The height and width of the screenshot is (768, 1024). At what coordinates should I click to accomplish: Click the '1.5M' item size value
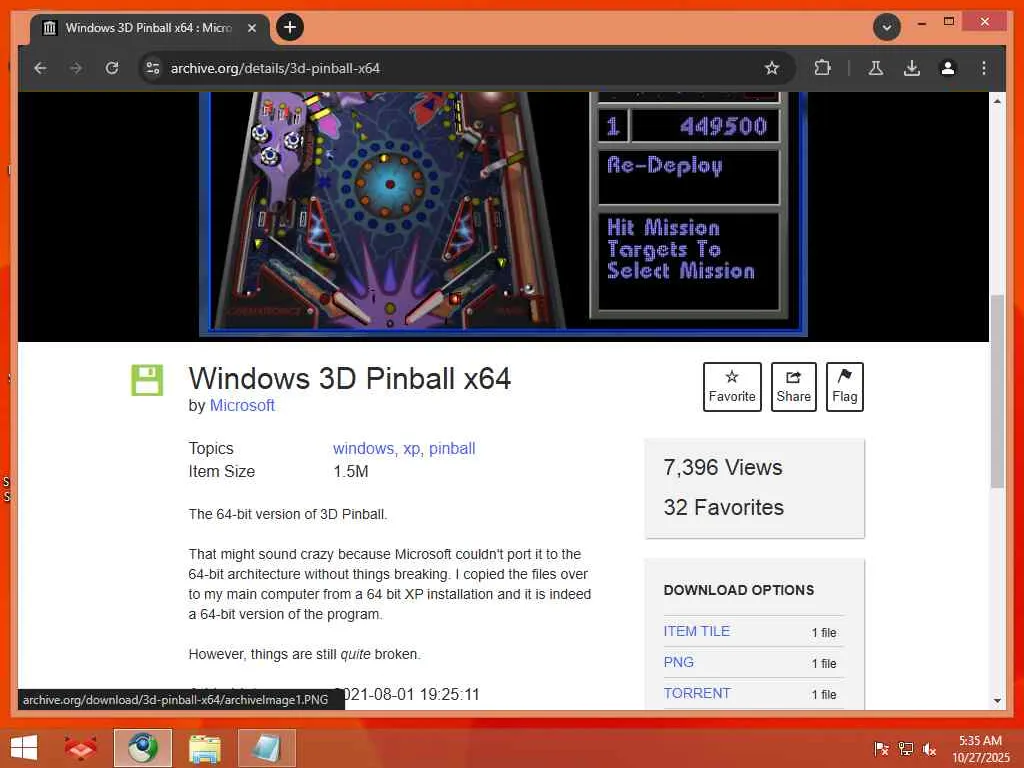coord(351,472)
